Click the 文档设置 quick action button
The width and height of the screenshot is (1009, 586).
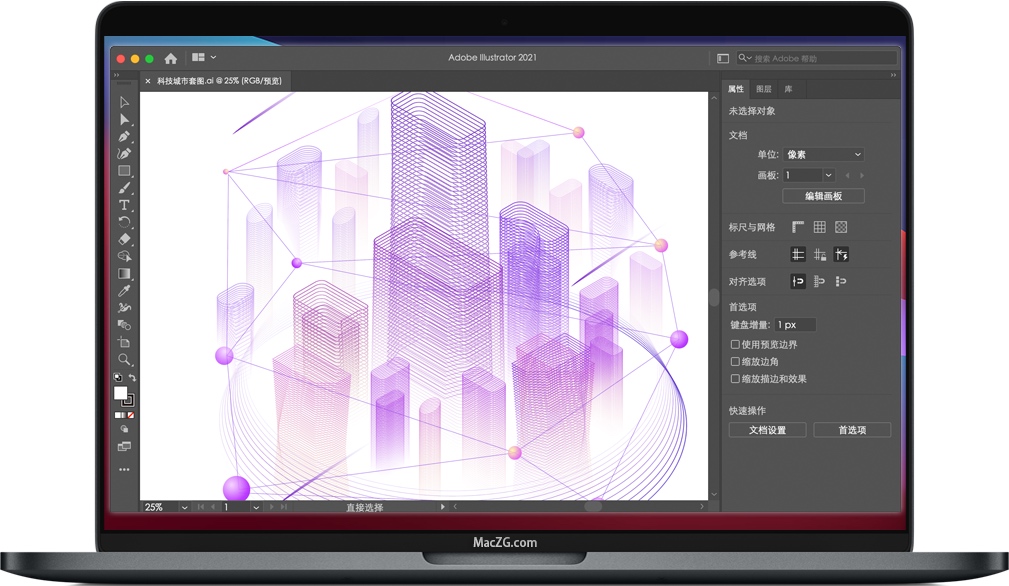(x=767, y=429)
